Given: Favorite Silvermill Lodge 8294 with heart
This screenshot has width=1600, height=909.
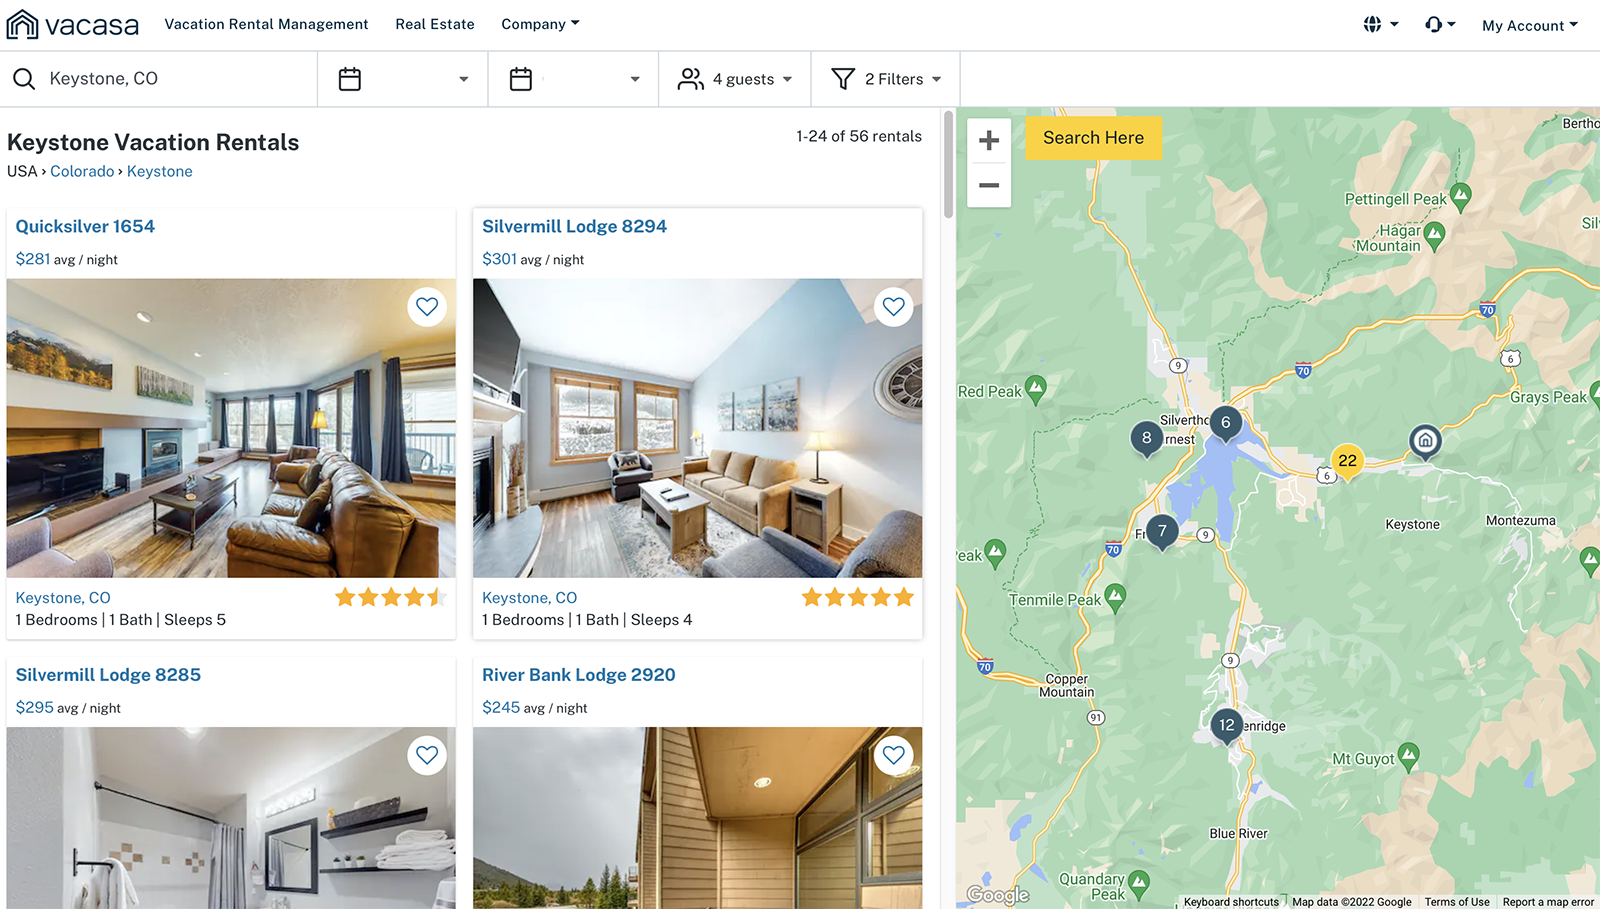Looking at the screenshot, I should tap(893, 307).
